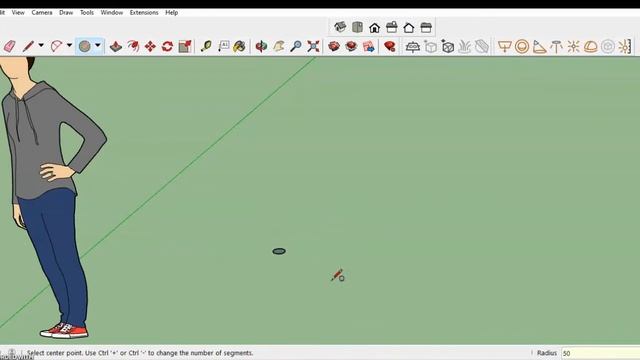
Task: Open the Window menu
Action: [x=111, y=13]
